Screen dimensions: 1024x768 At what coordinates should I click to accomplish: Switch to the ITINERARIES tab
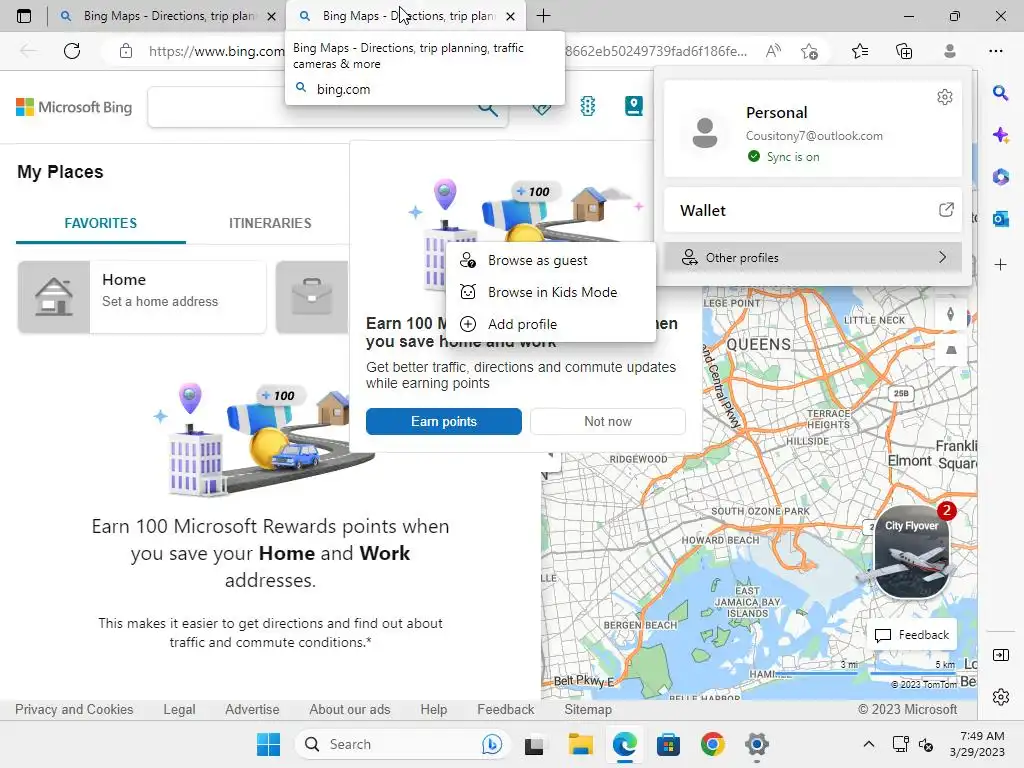tap(270, 223)
